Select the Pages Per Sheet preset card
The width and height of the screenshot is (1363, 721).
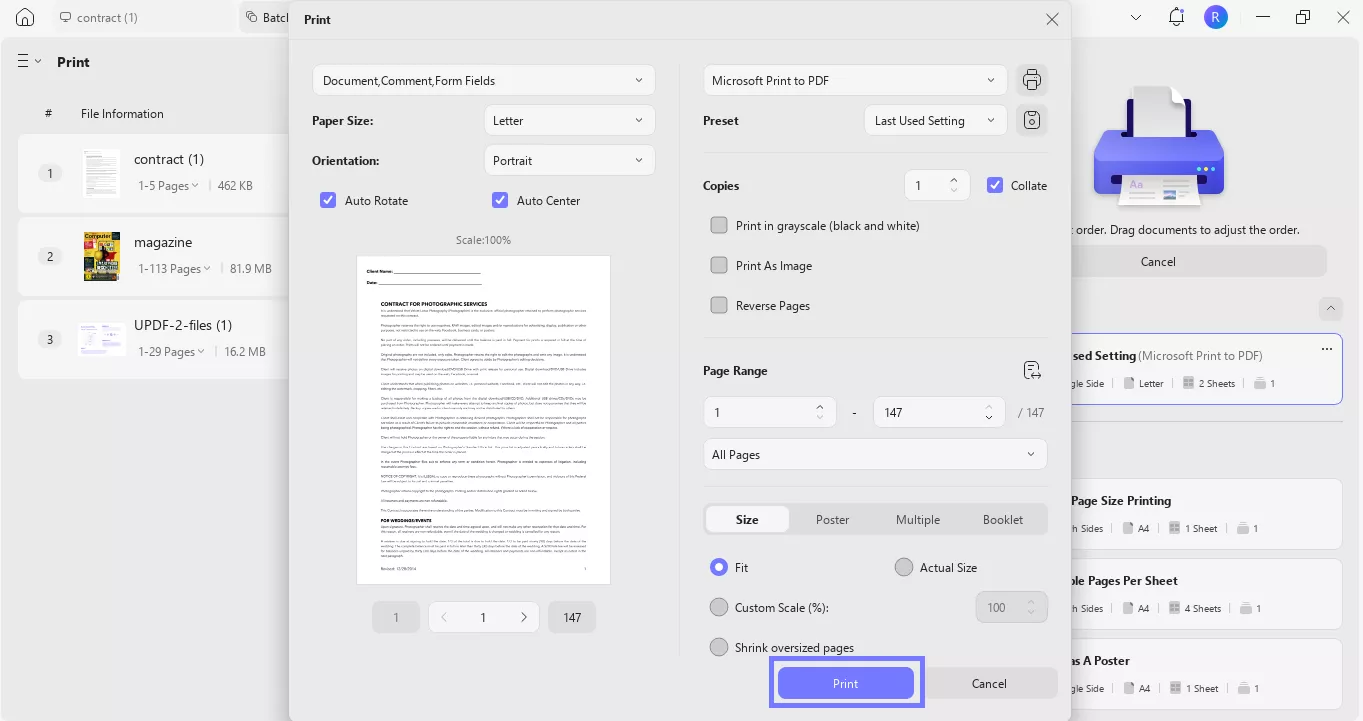click(x=1205, y=593)
